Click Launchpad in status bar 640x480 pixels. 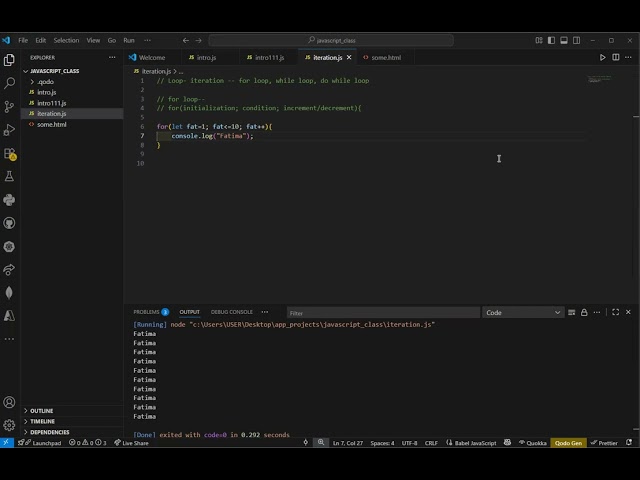coord(40,443)
